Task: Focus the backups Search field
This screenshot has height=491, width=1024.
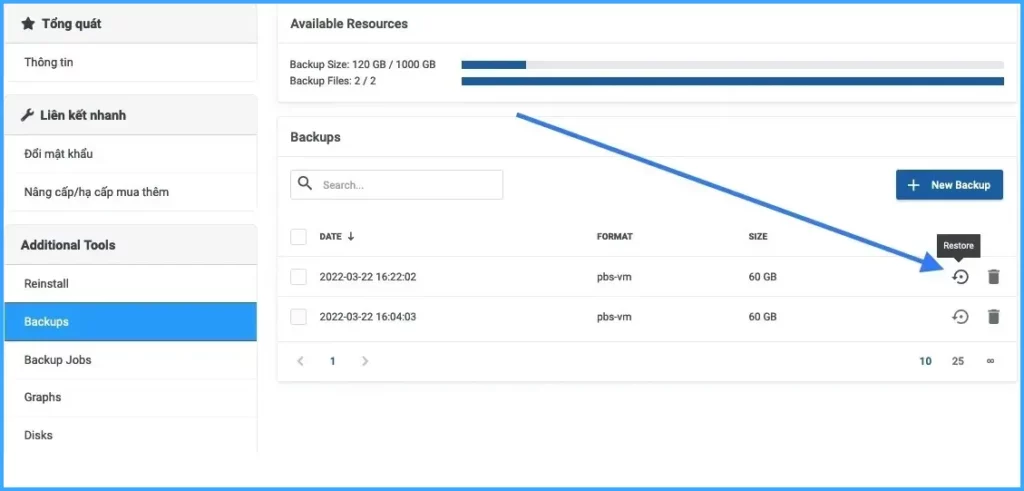Action: click(x=396, y=185)
